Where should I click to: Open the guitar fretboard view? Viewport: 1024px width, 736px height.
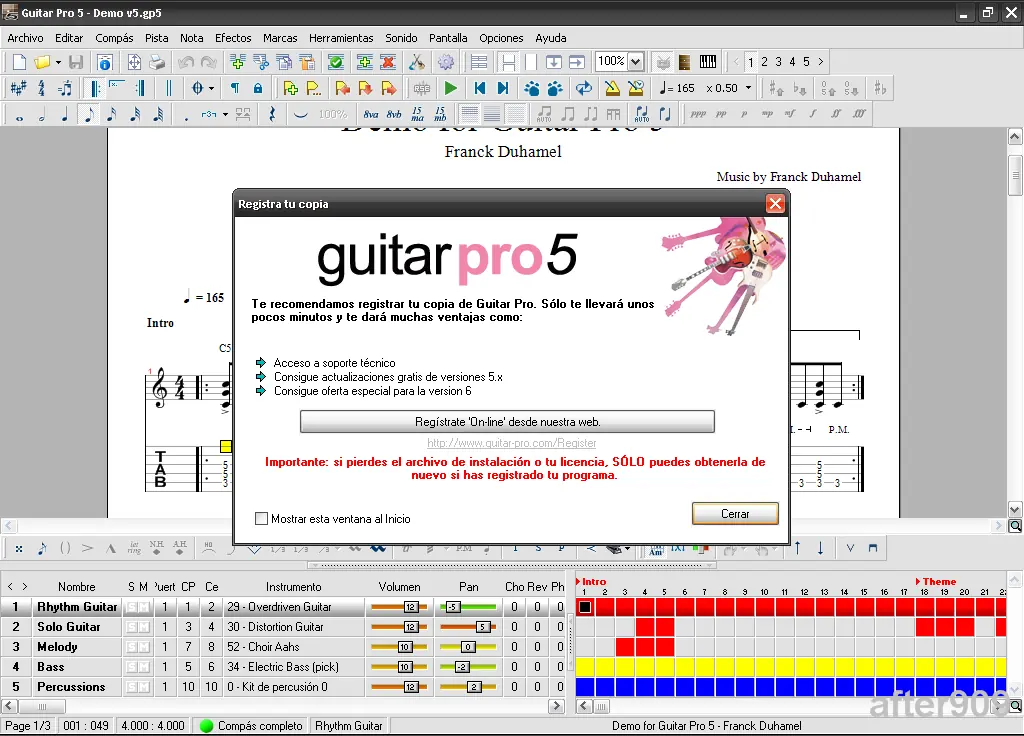[685, 62]
